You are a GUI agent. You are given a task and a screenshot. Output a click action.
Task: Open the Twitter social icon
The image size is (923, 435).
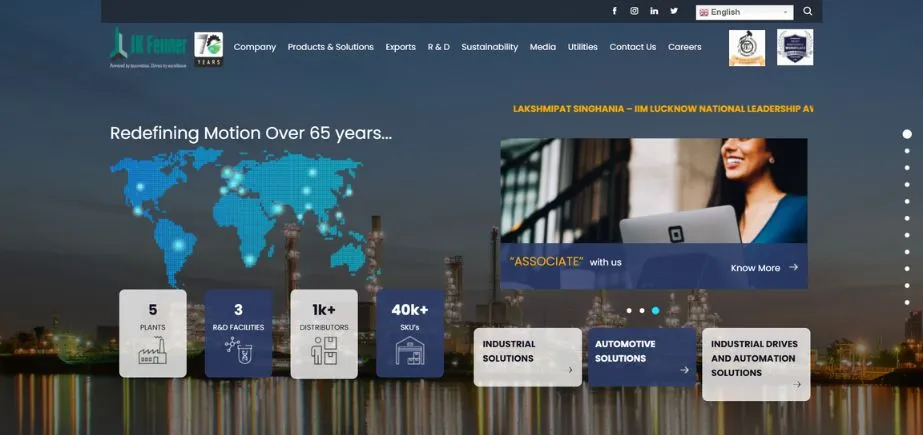[x=674, y=11]
